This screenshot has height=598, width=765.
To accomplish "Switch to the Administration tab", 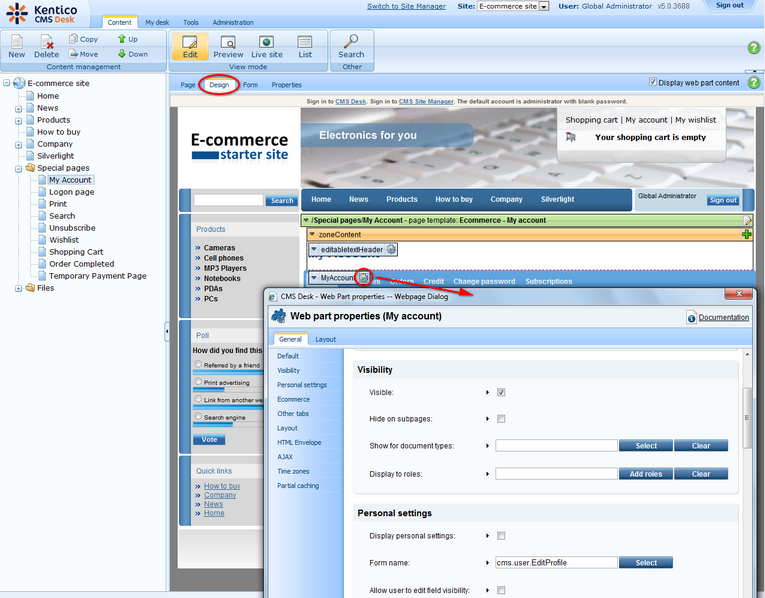I will pos(233,22).
